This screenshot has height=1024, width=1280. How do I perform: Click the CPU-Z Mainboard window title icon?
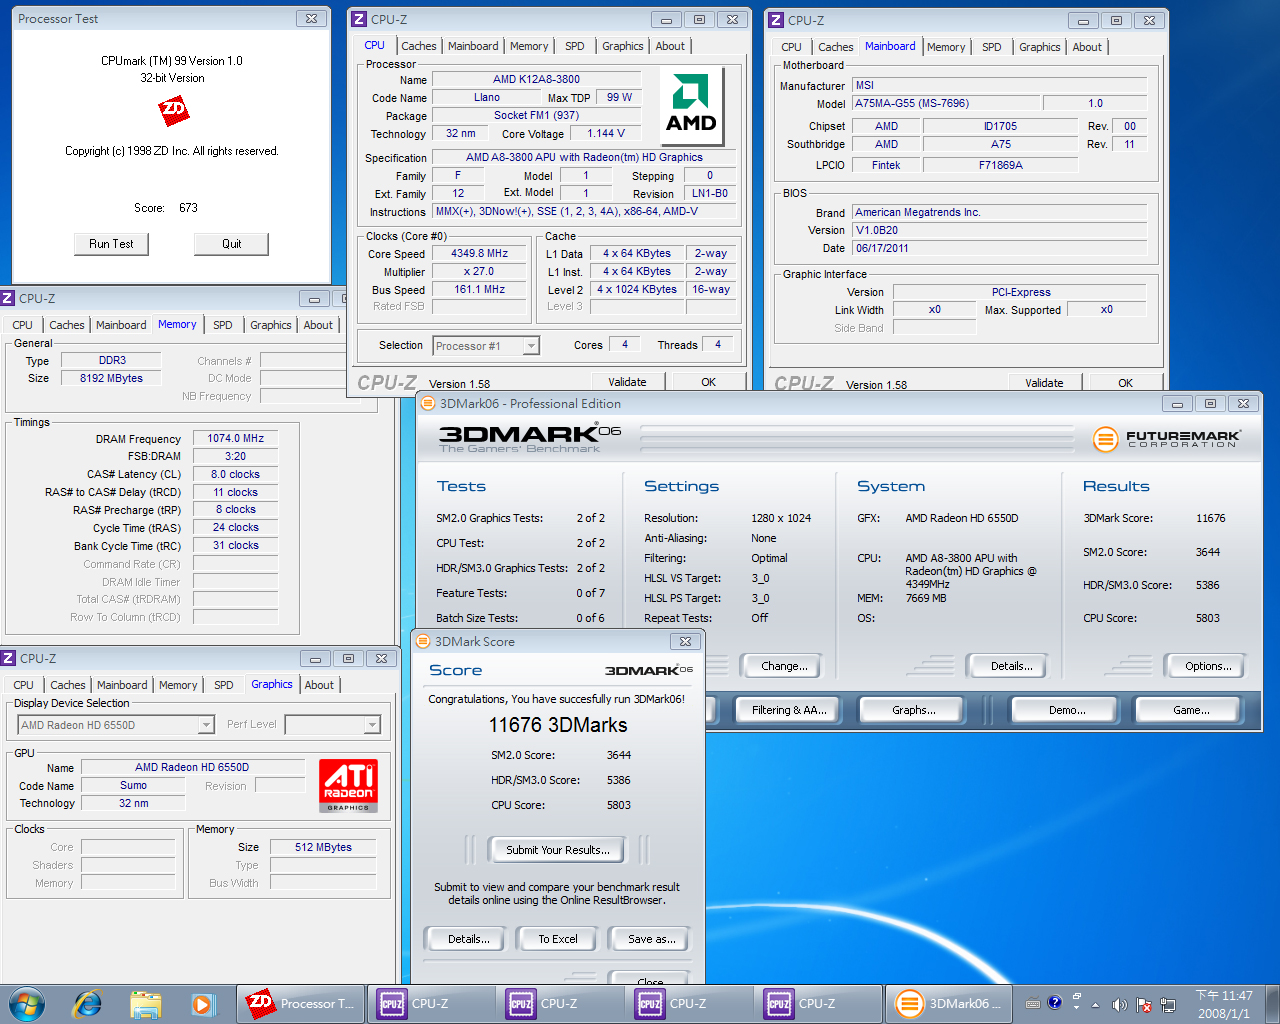coord(776,20)
